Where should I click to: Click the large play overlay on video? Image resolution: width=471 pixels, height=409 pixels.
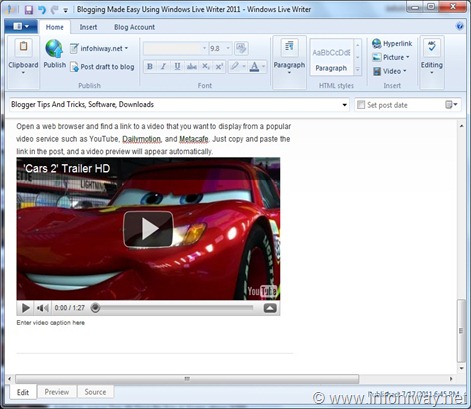(148, 229)
